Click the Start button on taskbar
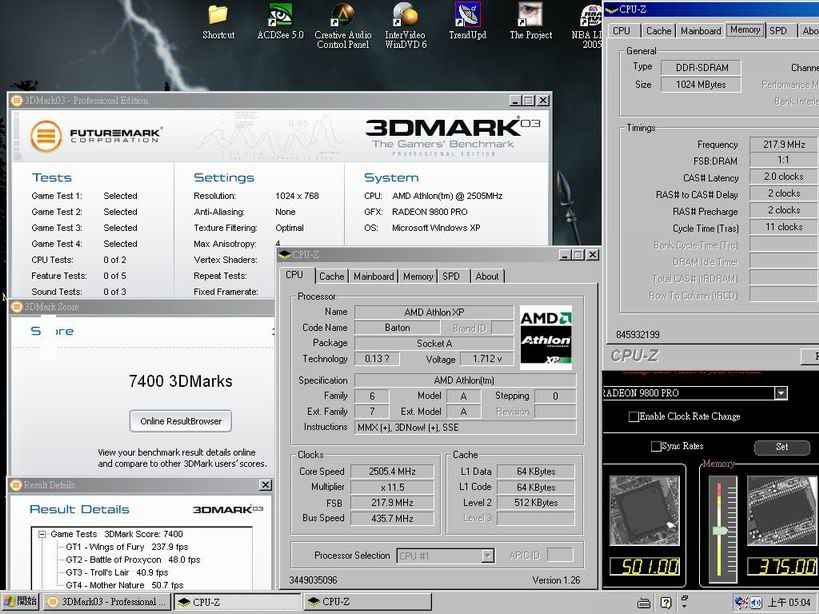This screenshot has height=614, width=819. 19,601
